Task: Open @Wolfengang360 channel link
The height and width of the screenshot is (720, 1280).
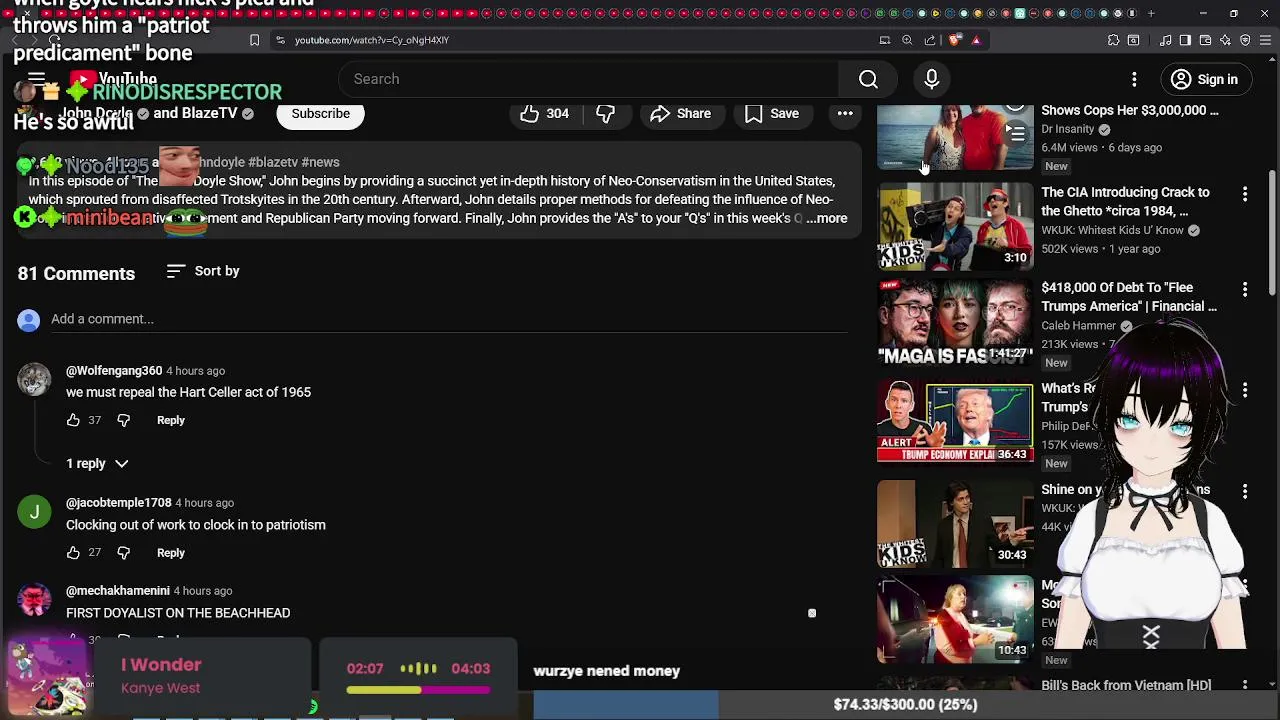Action: 114,371
